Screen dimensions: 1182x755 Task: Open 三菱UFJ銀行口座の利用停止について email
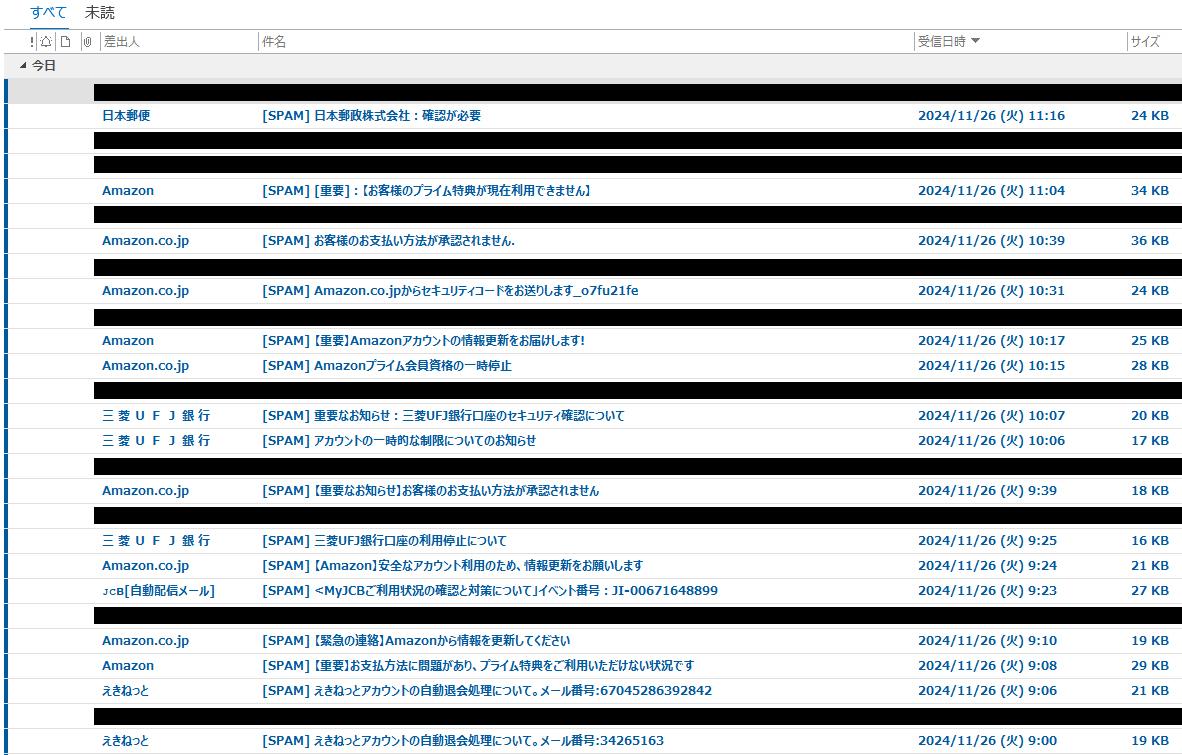click(x=384, y=540)
